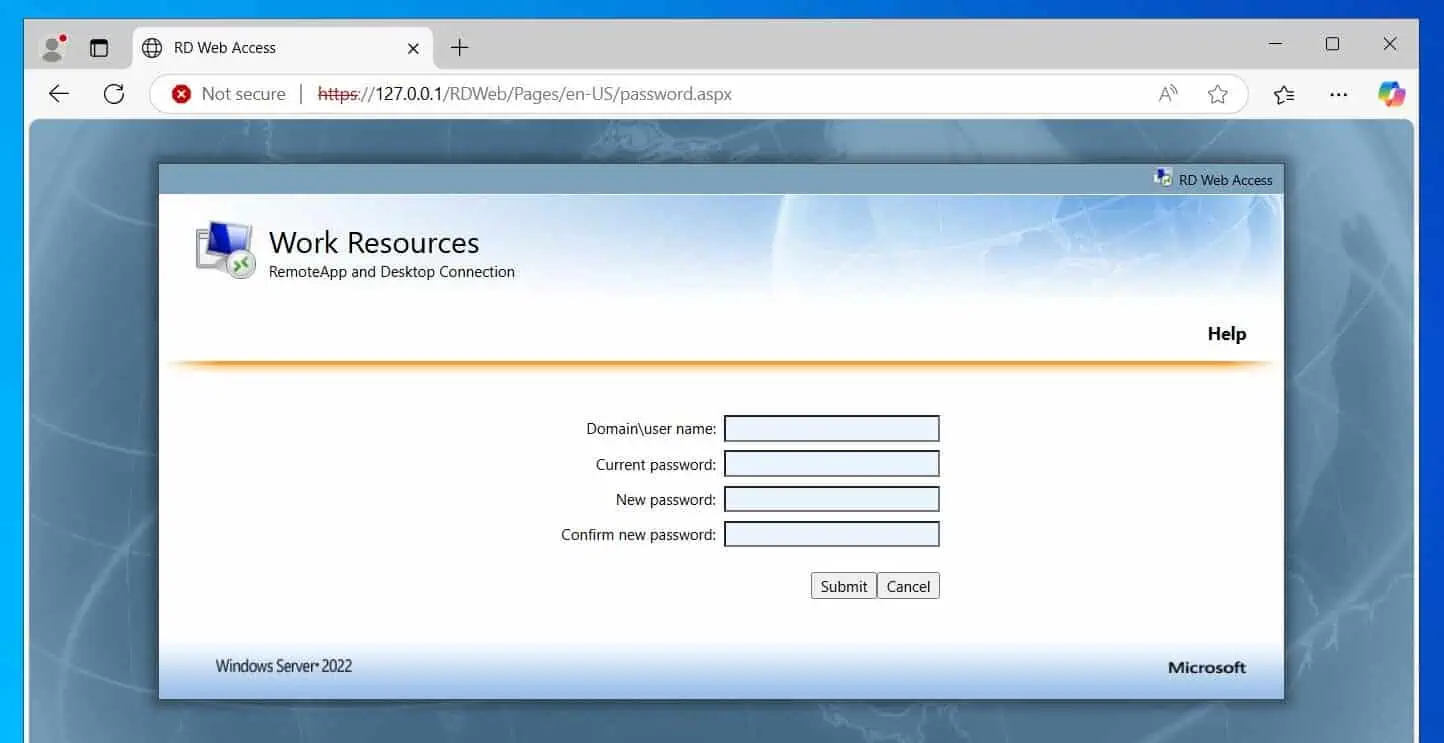Refresh the page with reload icon

114,93
